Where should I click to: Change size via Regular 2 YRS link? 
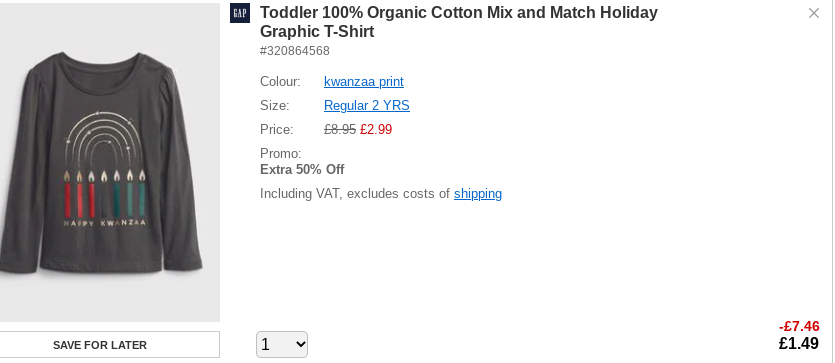[367, 105]
